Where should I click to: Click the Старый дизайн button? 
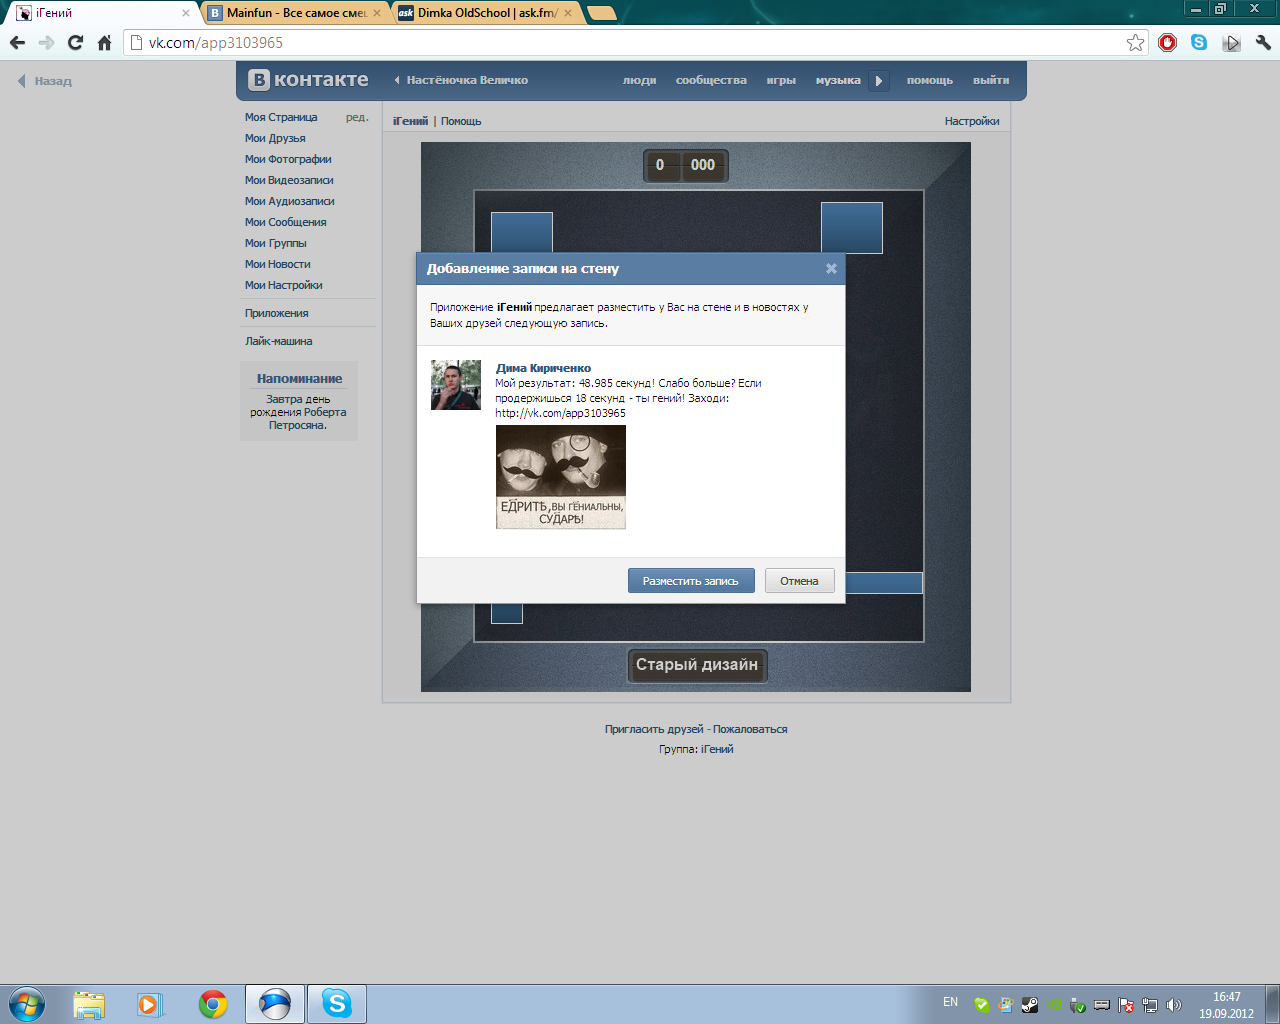pyautogui.click(x=697, y=665)
